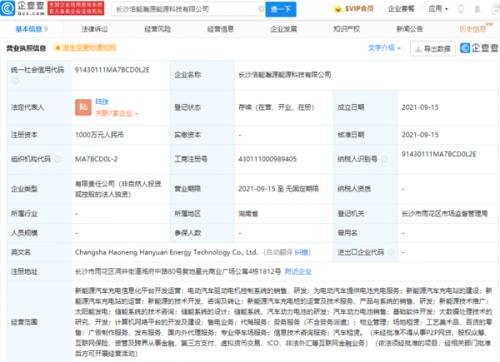The width and height of the screenshot is (500, 362).
Task: Click the legal representative's orange avatar
Action: (83, 107)
